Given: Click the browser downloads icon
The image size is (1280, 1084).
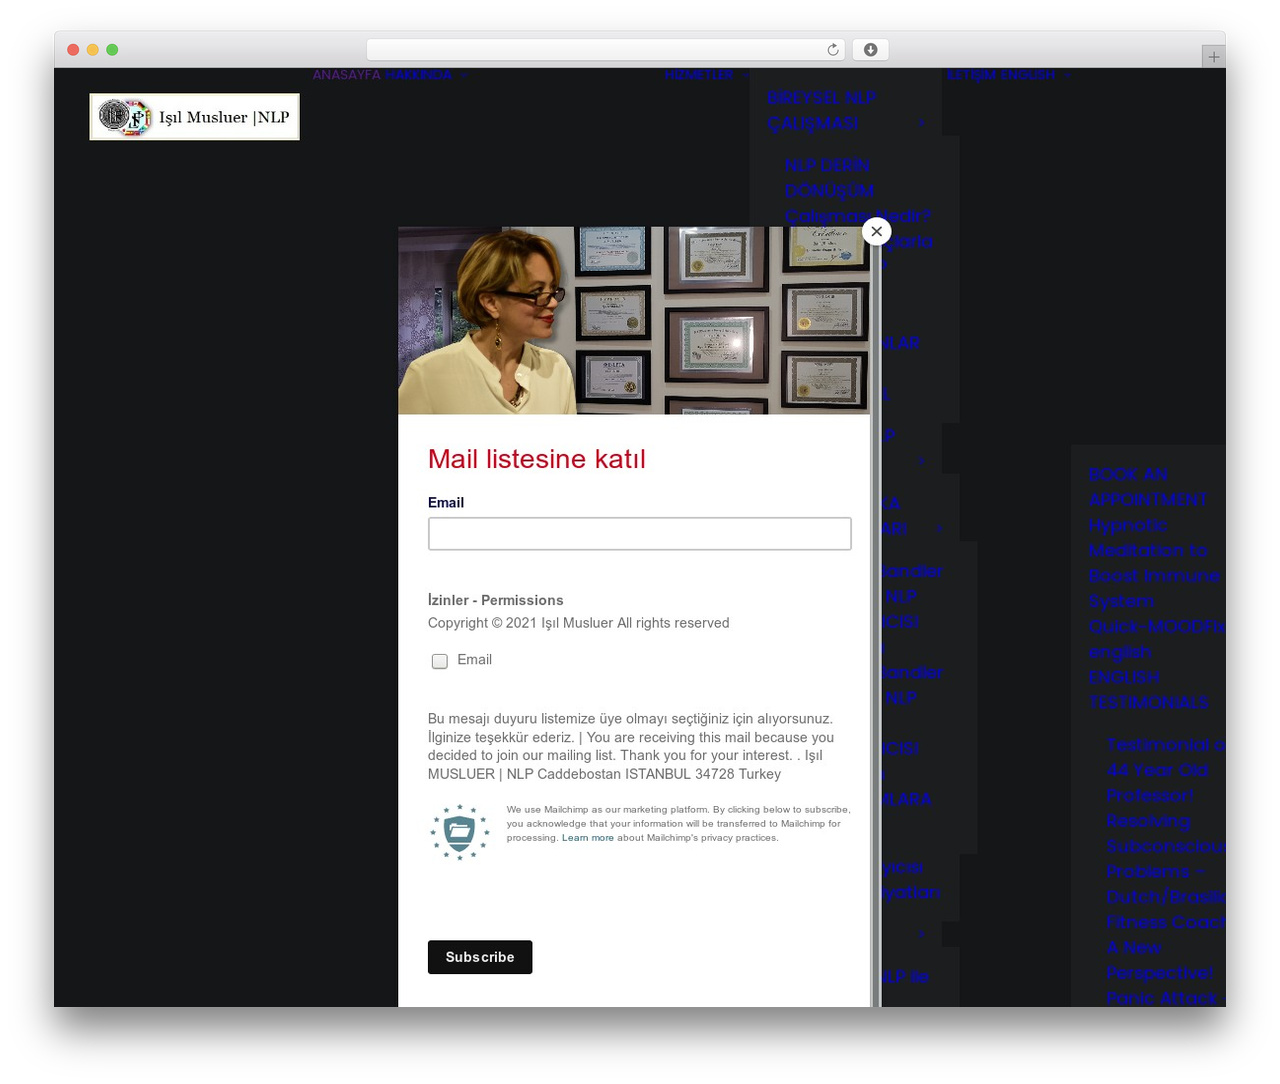Looking at the screenshot, I should coord(871,50).
